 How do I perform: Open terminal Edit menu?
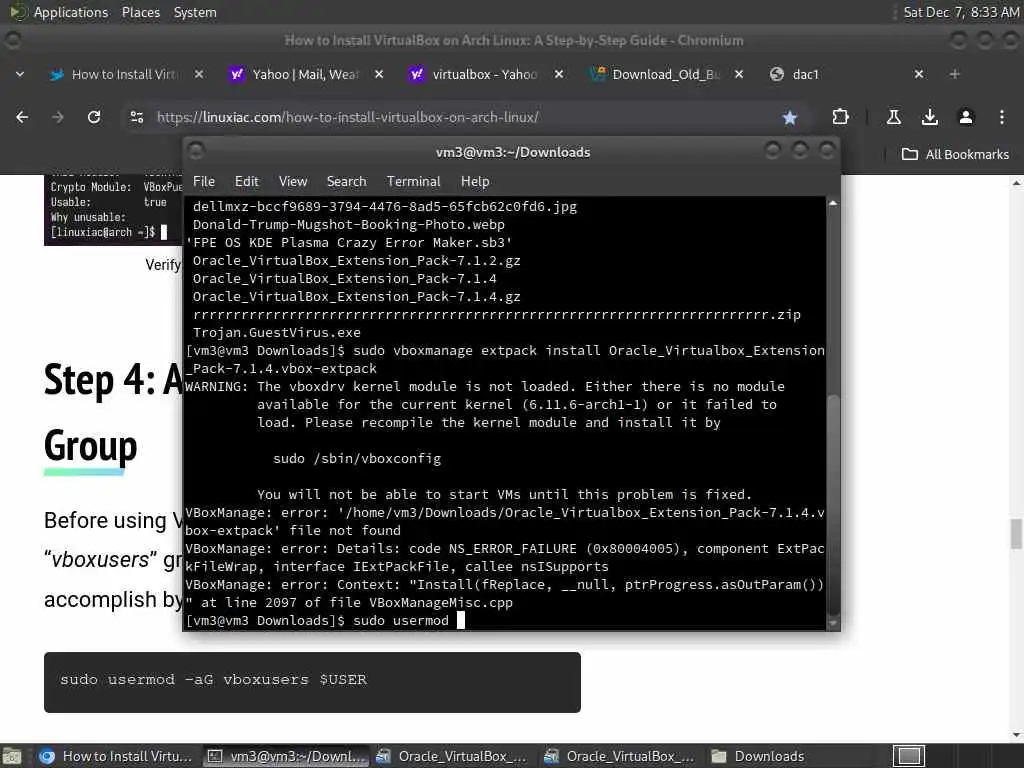[247, 182]
